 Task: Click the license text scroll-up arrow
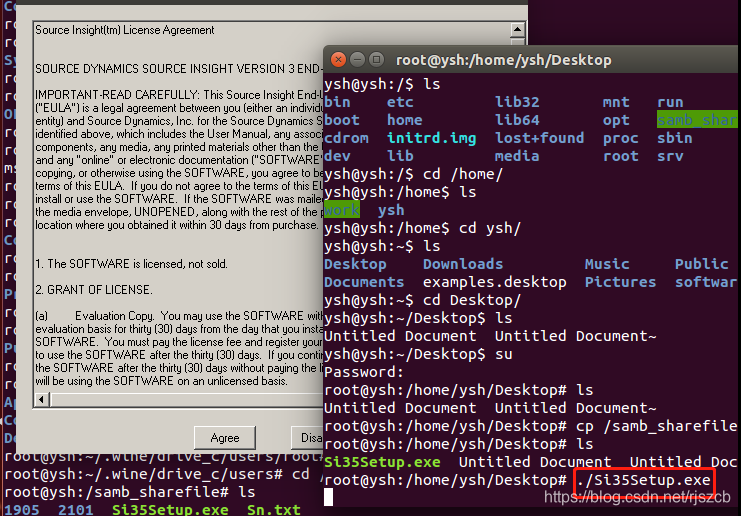517,29
